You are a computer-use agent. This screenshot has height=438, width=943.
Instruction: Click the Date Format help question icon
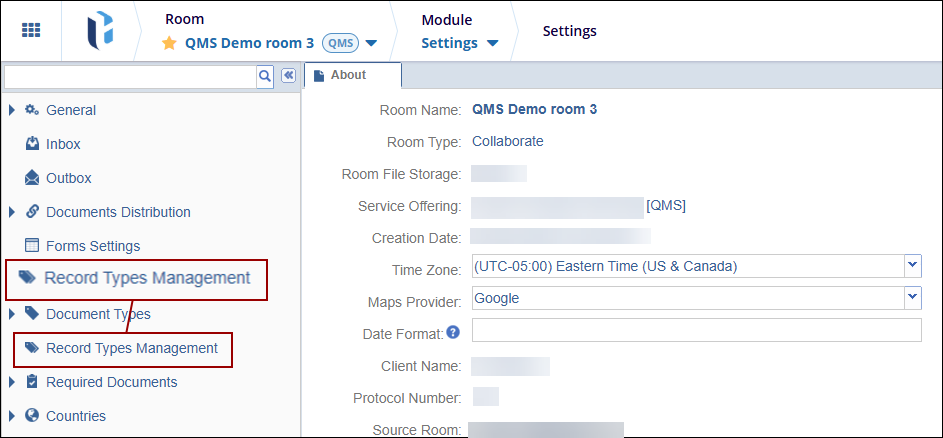(x=453, y=332)
